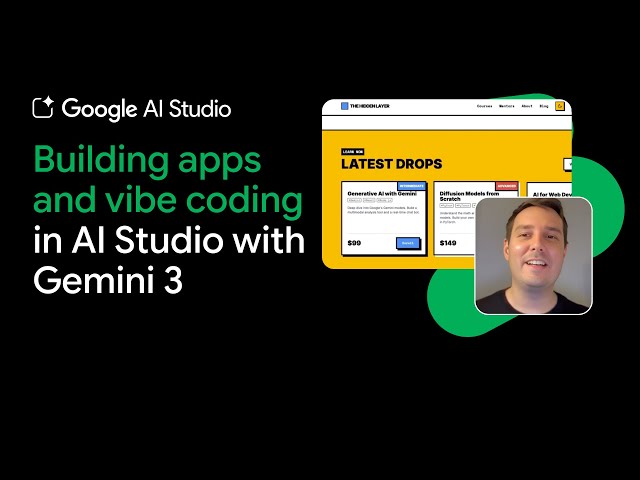Click 'Generative AI with Gemini' course title
Screen dimensions: 640x480
point(382,193)
